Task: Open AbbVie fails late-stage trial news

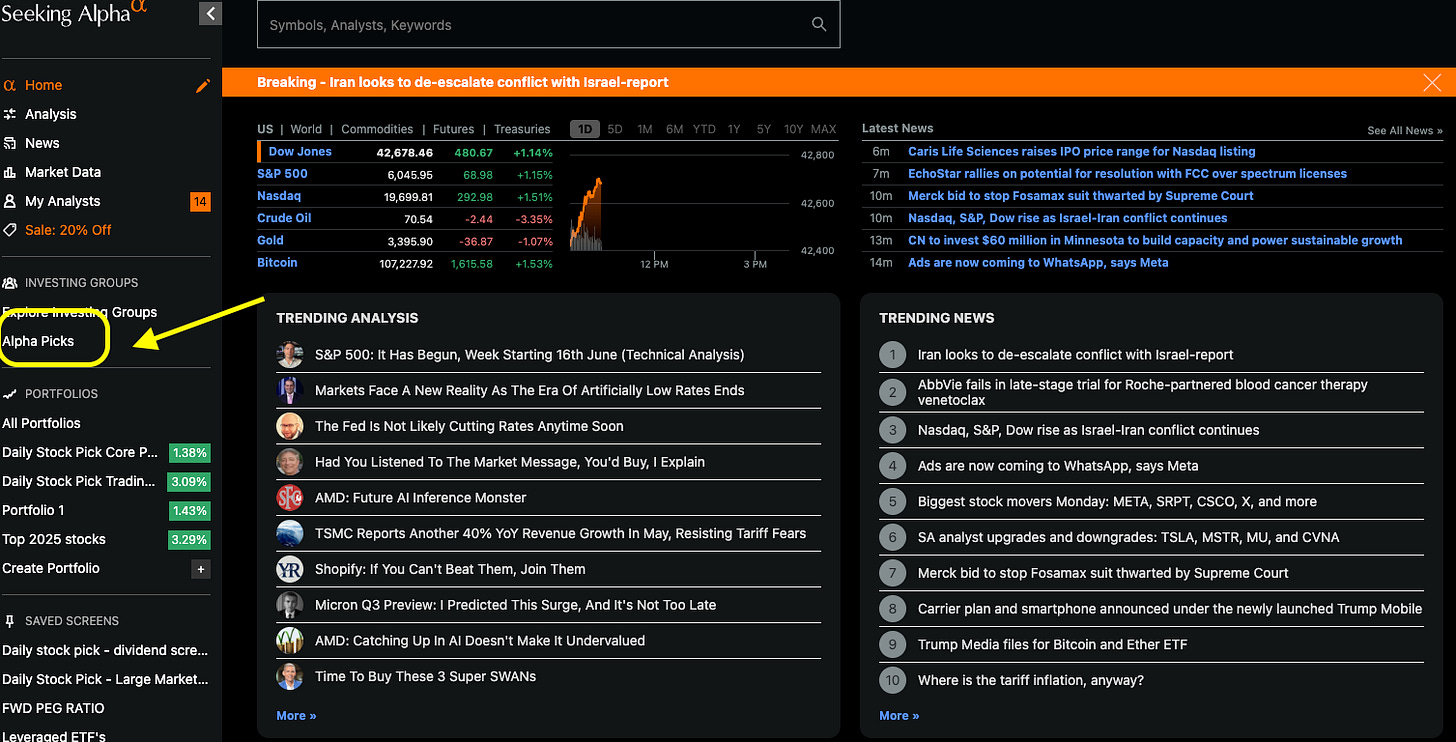Action: [1143, 392]
